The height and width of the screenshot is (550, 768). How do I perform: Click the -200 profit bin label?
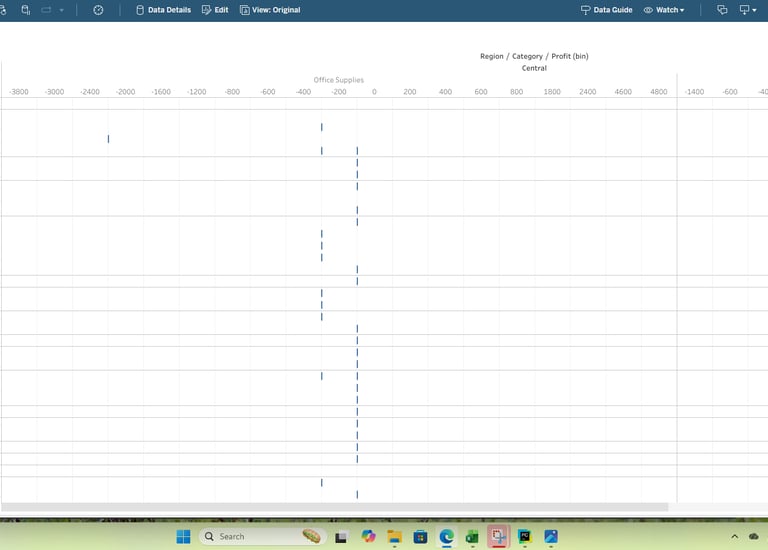pos(338,92)
